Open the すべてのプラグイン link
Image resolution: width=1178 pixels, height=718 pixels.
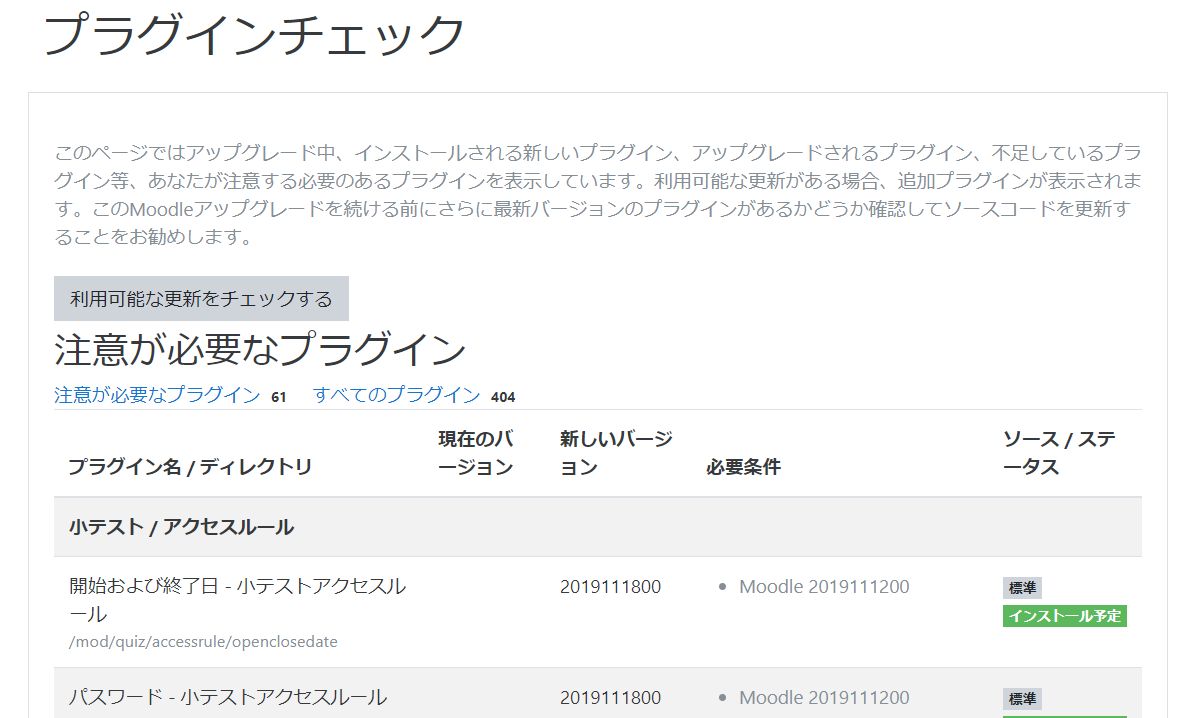point(397,395)
